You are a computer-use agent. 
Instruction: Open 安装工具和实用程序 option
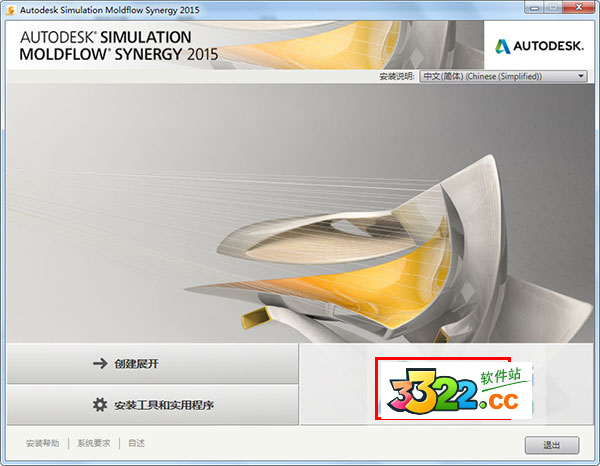coord(152,405)
